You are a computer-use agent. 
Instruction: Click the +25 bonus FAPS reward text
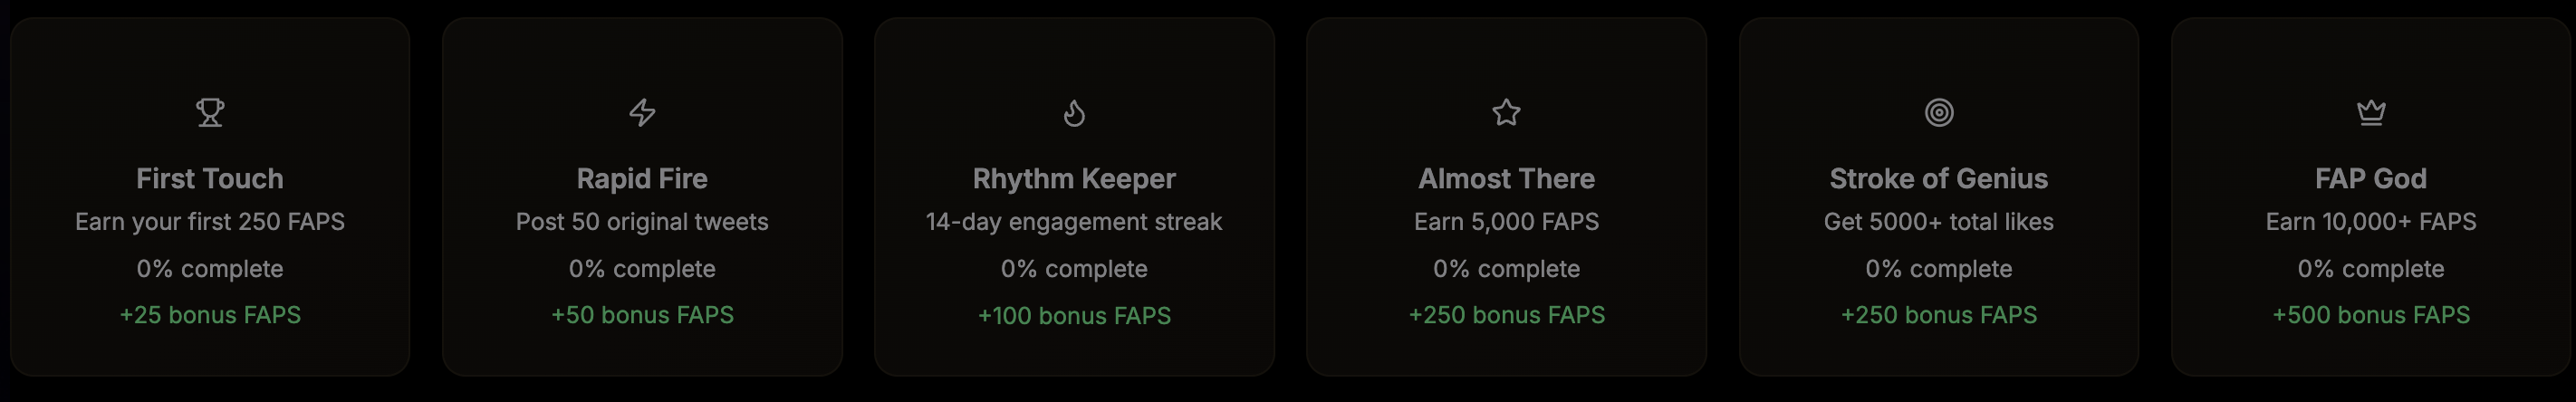210,315
